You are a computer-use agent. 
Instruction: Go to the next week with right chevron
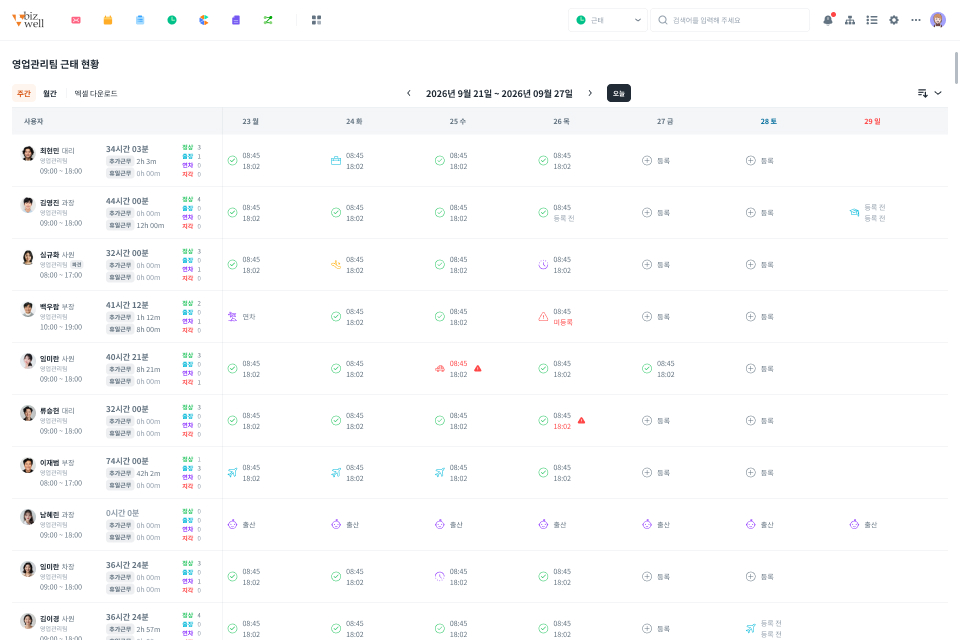pyautogui.click(x=590, y=93)
